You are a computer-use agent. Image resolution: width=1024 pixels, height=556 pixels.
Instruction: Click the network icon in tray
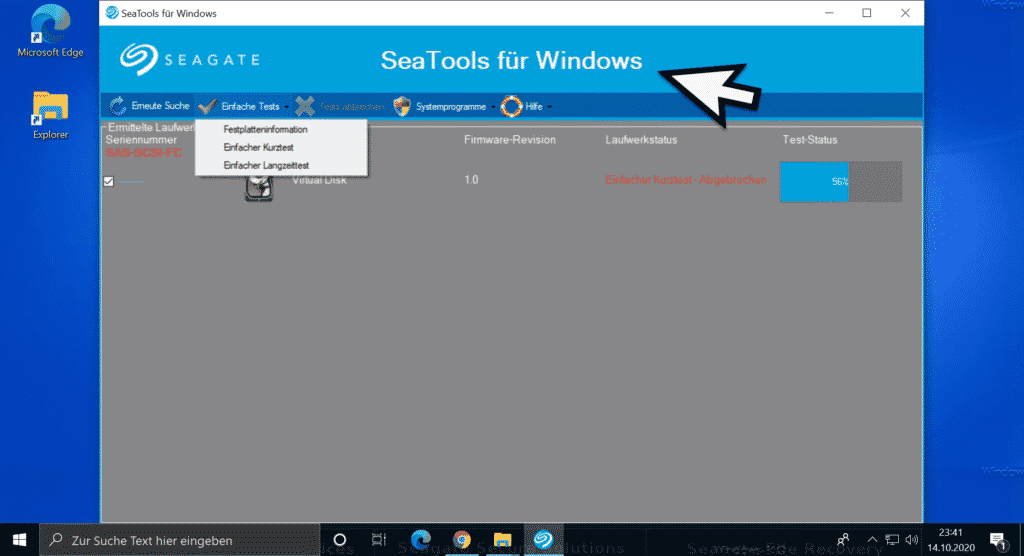tap(892, 540)
